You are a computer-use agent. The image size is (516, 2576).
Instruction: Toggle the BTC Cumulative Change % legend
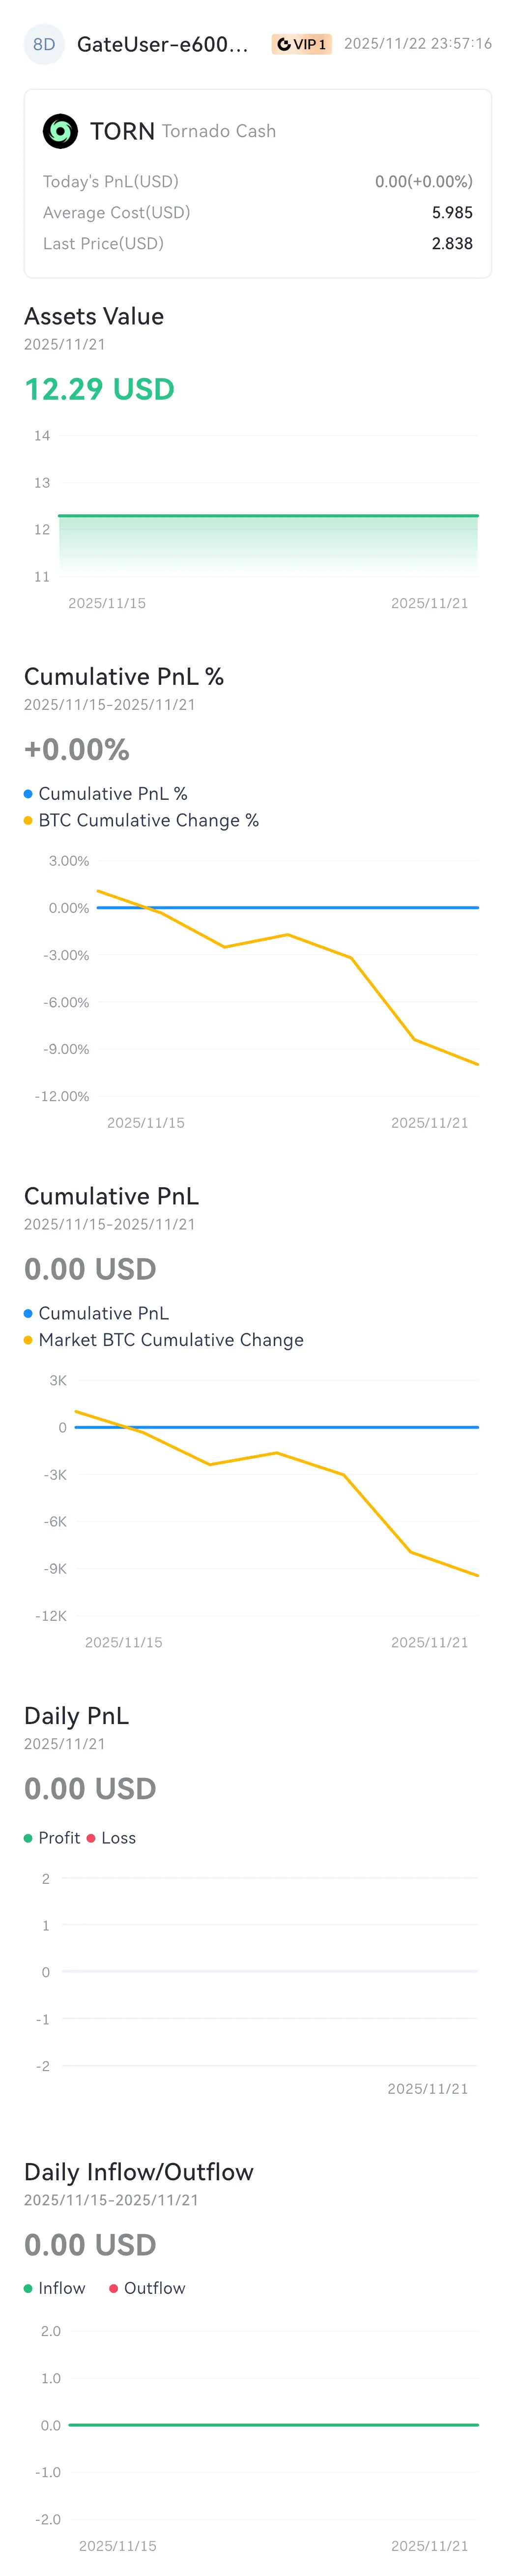coord(141,820)
